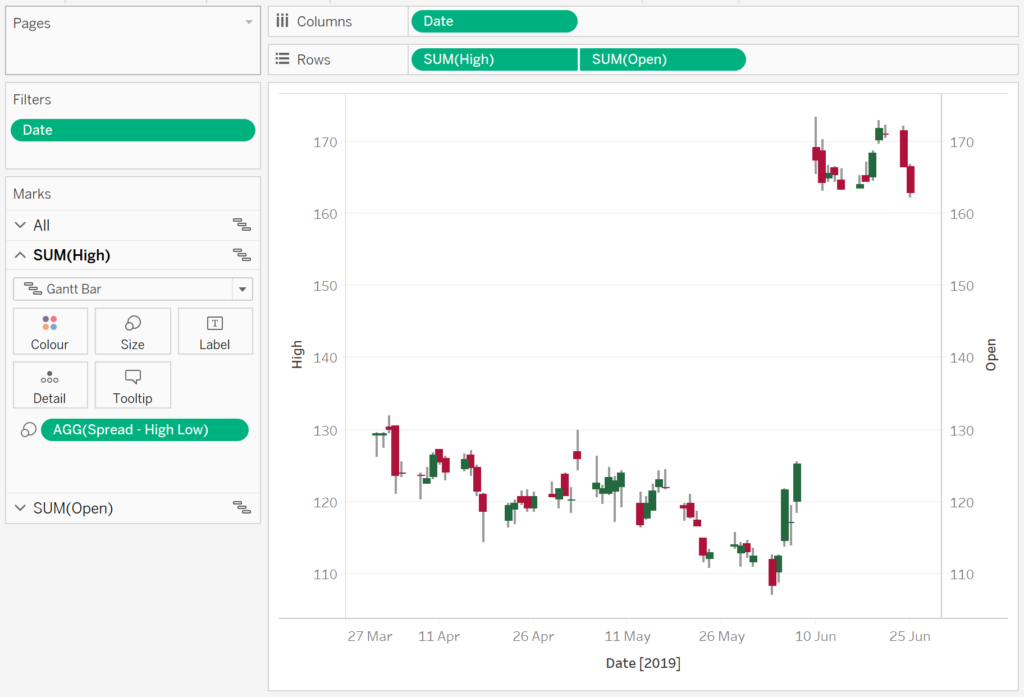The width and height of the screenshot is (1024, 697).
Task: Click the Open axis title
Action: click(991, 355)
